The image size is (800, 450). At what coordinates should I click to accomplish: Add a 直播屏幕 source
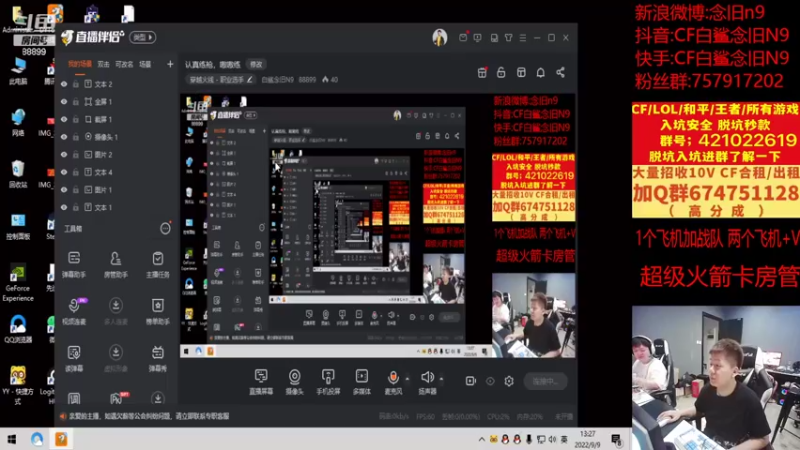click(x=261, y=381)
